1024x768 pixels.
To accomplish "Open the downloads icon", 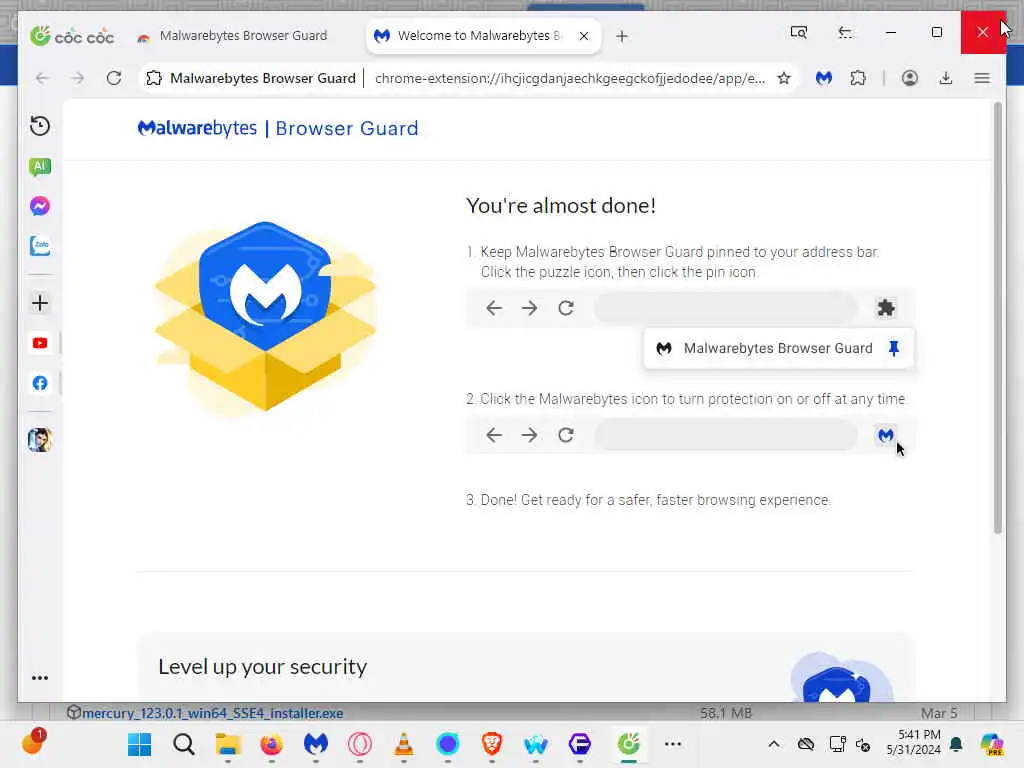I will tap(946, 78).
